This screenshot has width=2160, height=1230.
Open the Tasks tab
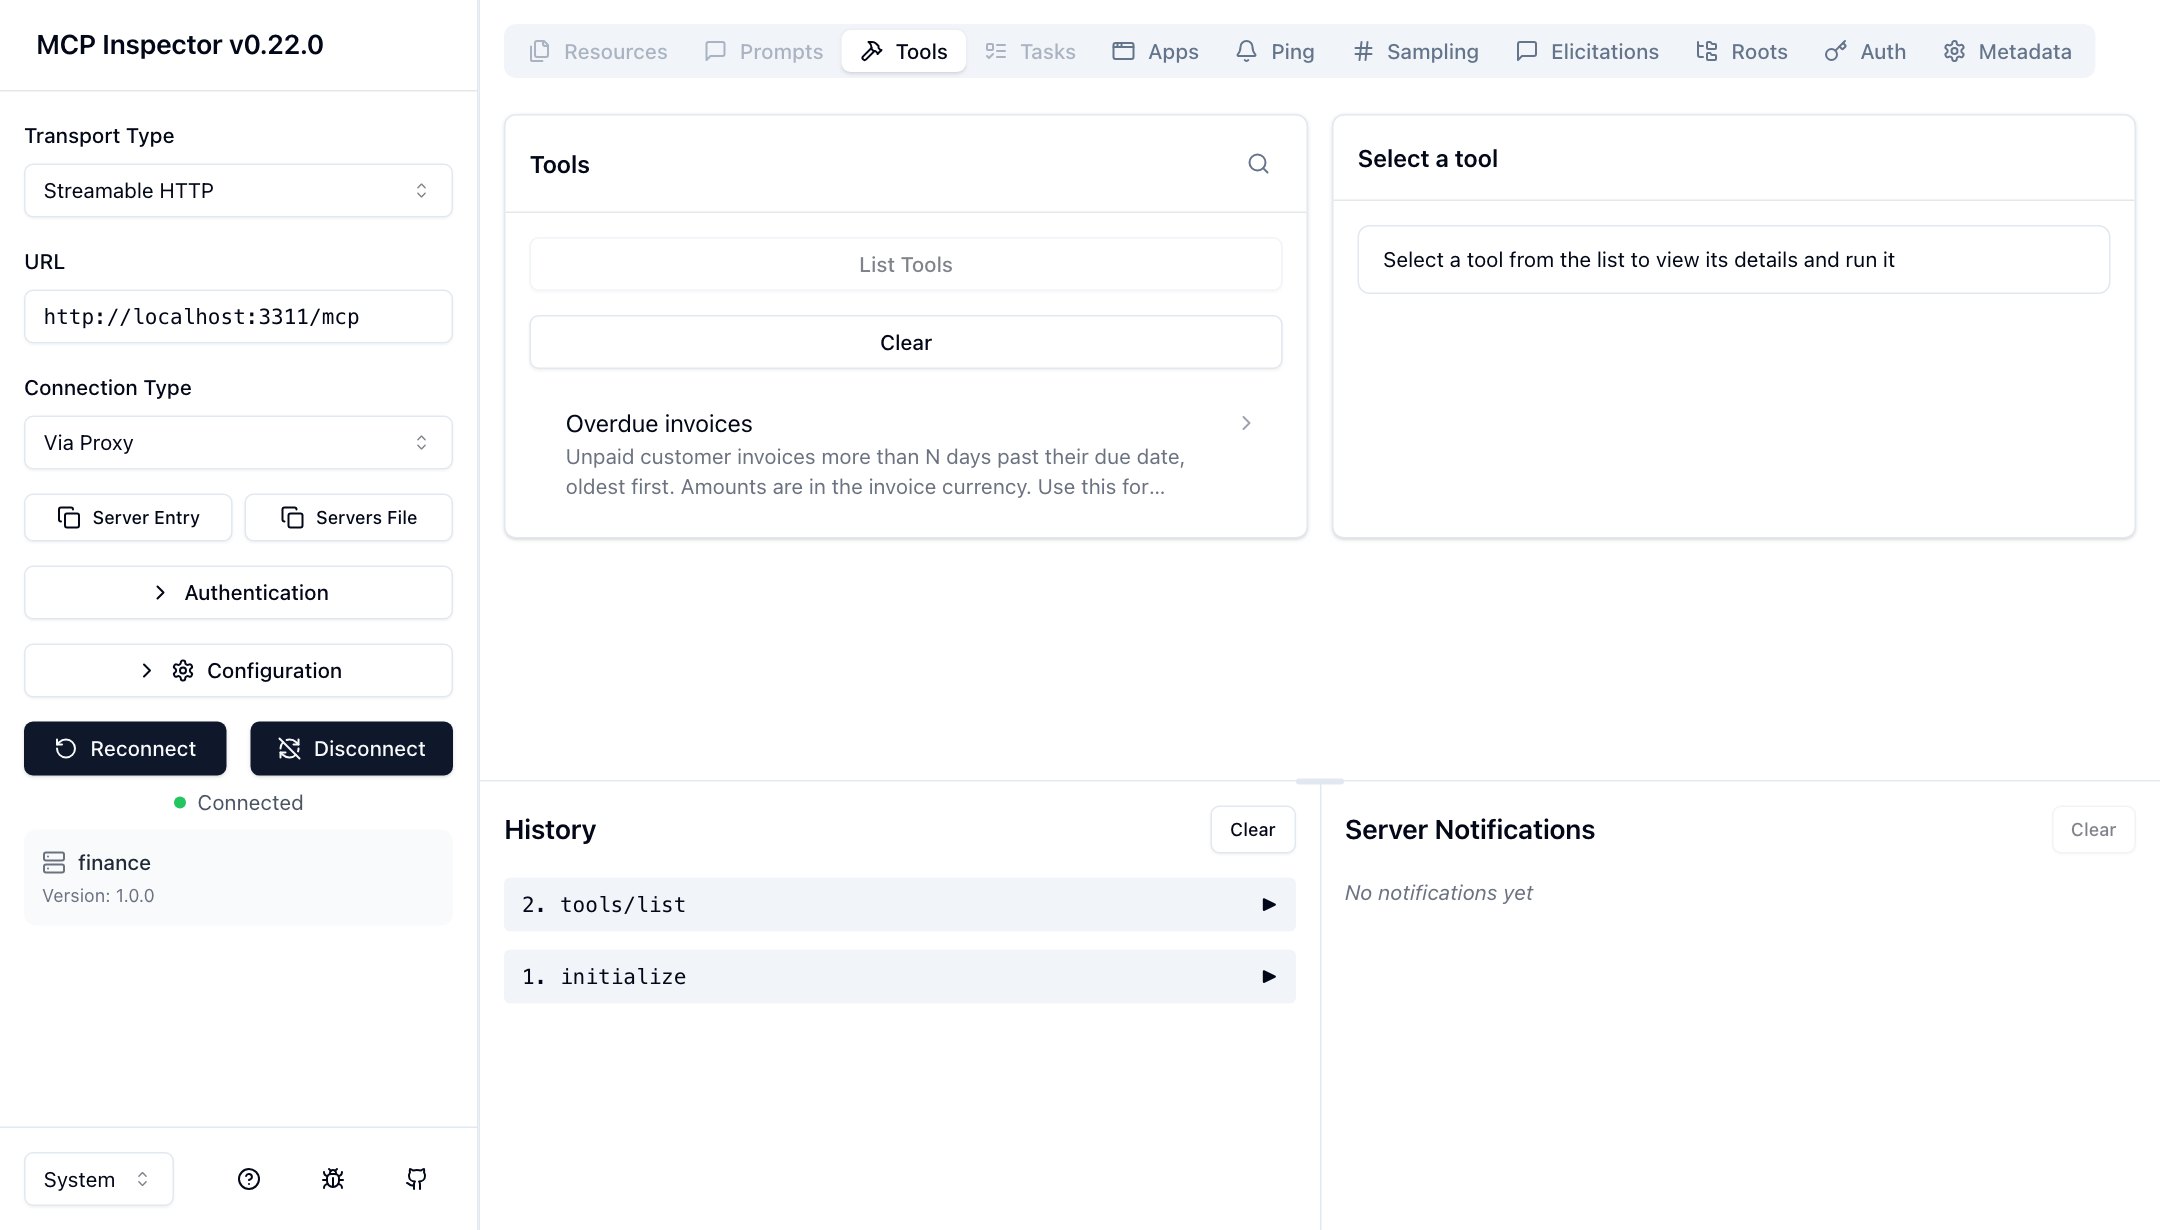click(x=1030, y=51)
